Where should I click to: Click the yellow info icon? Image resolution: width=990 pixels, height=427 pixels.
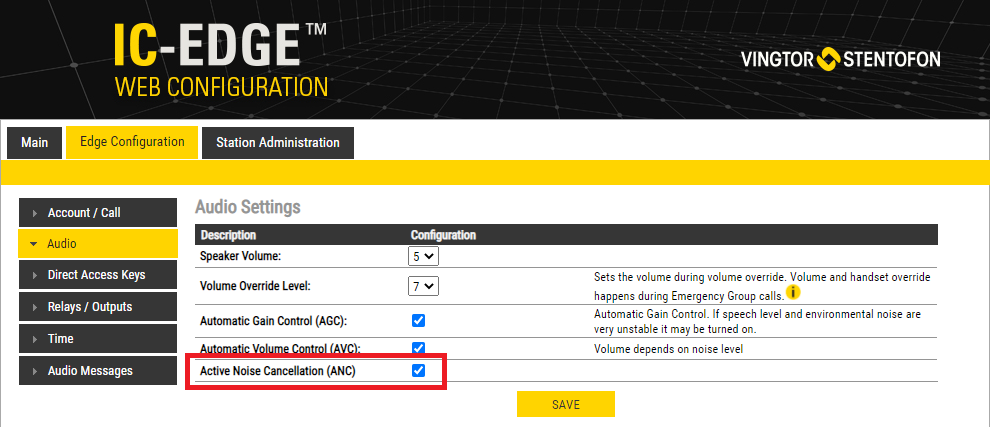click(793, 293)
